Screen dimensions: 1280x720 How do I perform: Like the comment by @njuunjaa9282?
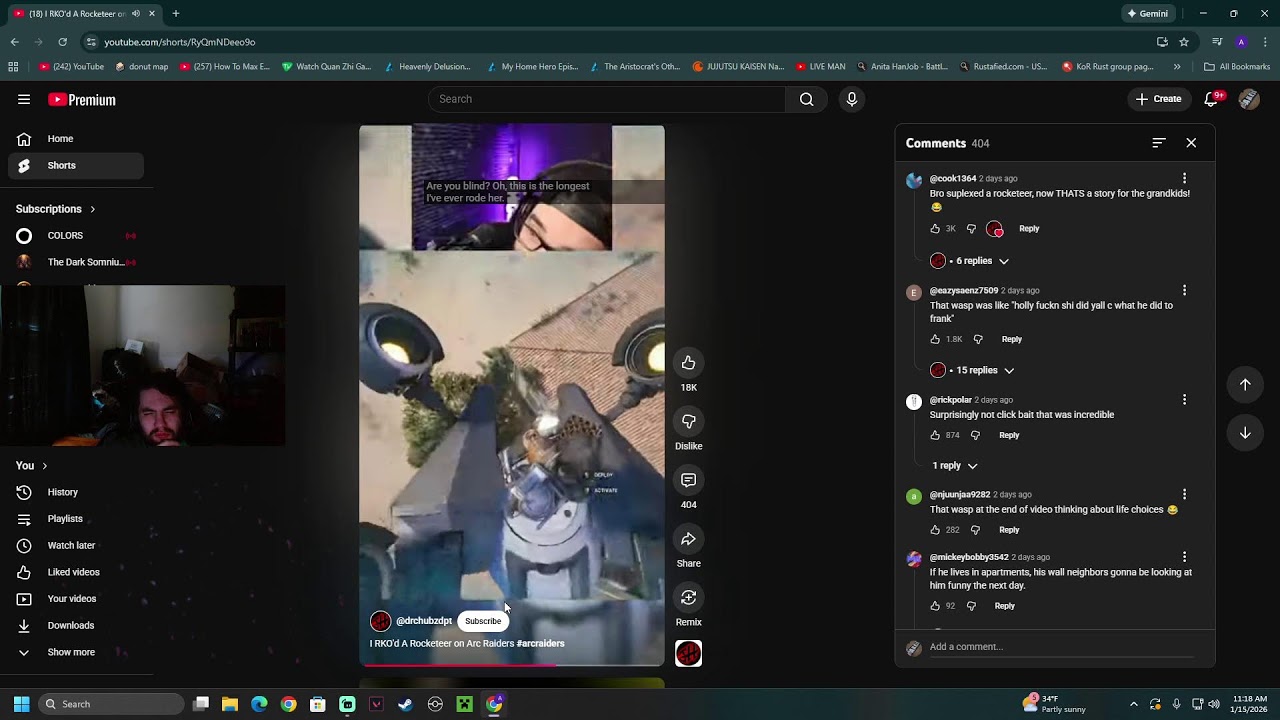[935, 530]
